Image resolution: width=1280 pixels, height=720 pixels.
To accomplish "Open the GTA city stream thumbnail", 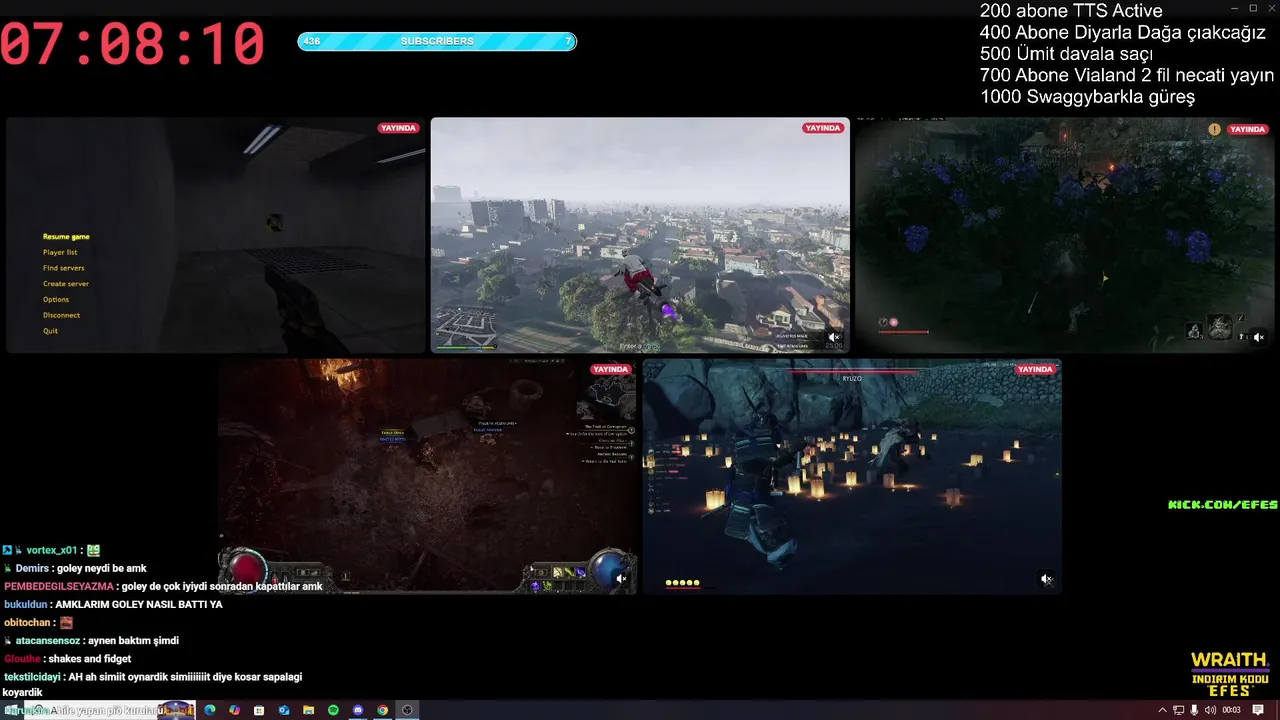I will [640, 235].
